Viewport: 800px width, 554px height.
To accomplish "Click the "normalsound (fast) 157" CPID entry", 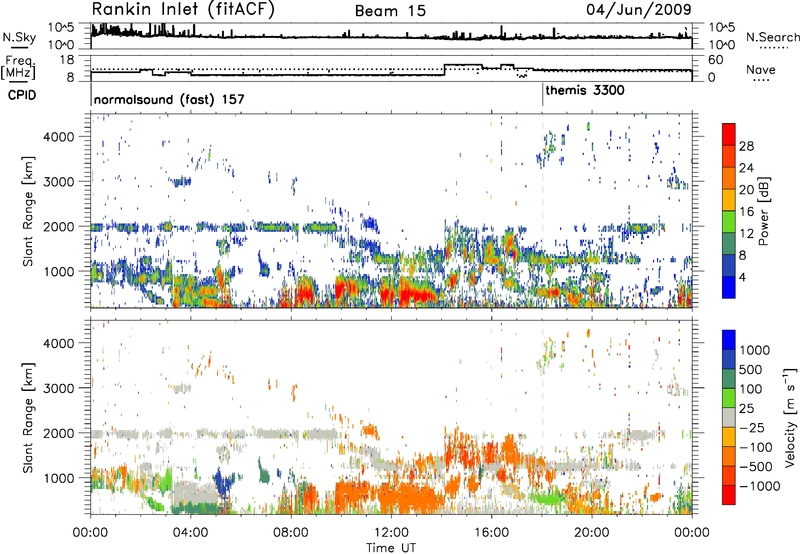I will click(x=169, y=99).
